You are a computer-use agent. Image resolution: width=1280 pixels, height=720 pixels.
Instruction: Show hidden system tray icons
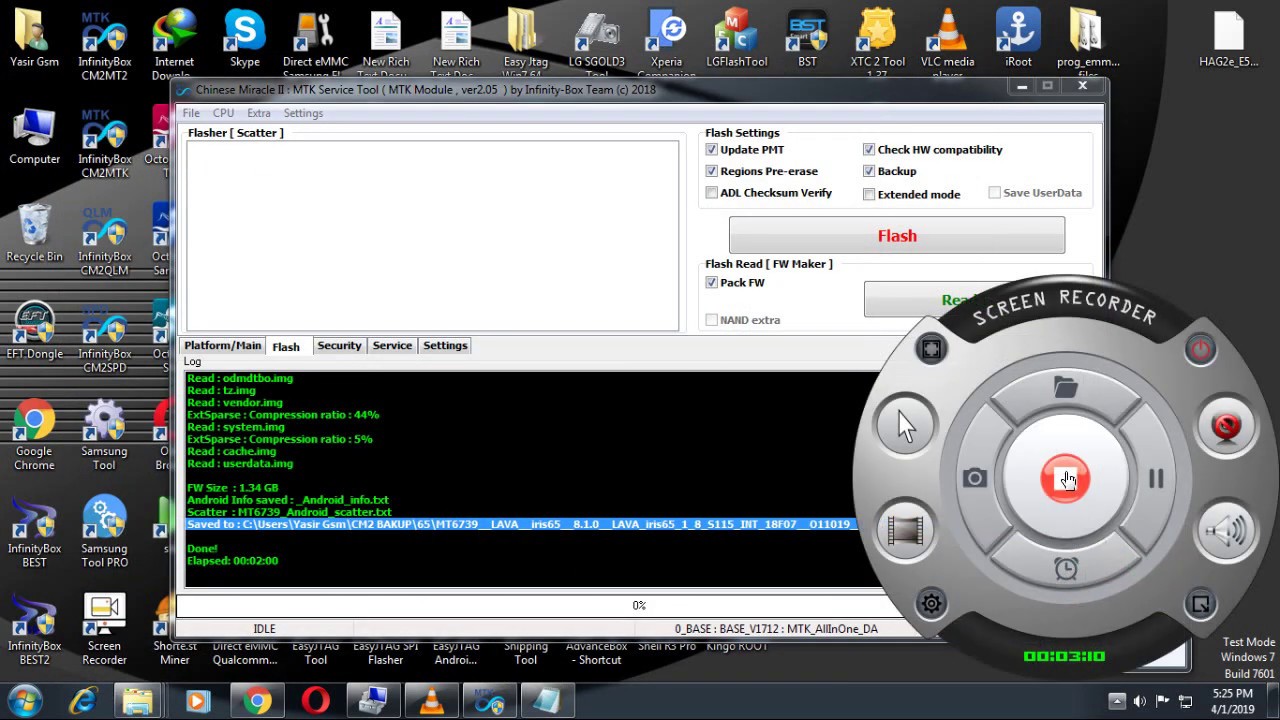point(1117,701)
